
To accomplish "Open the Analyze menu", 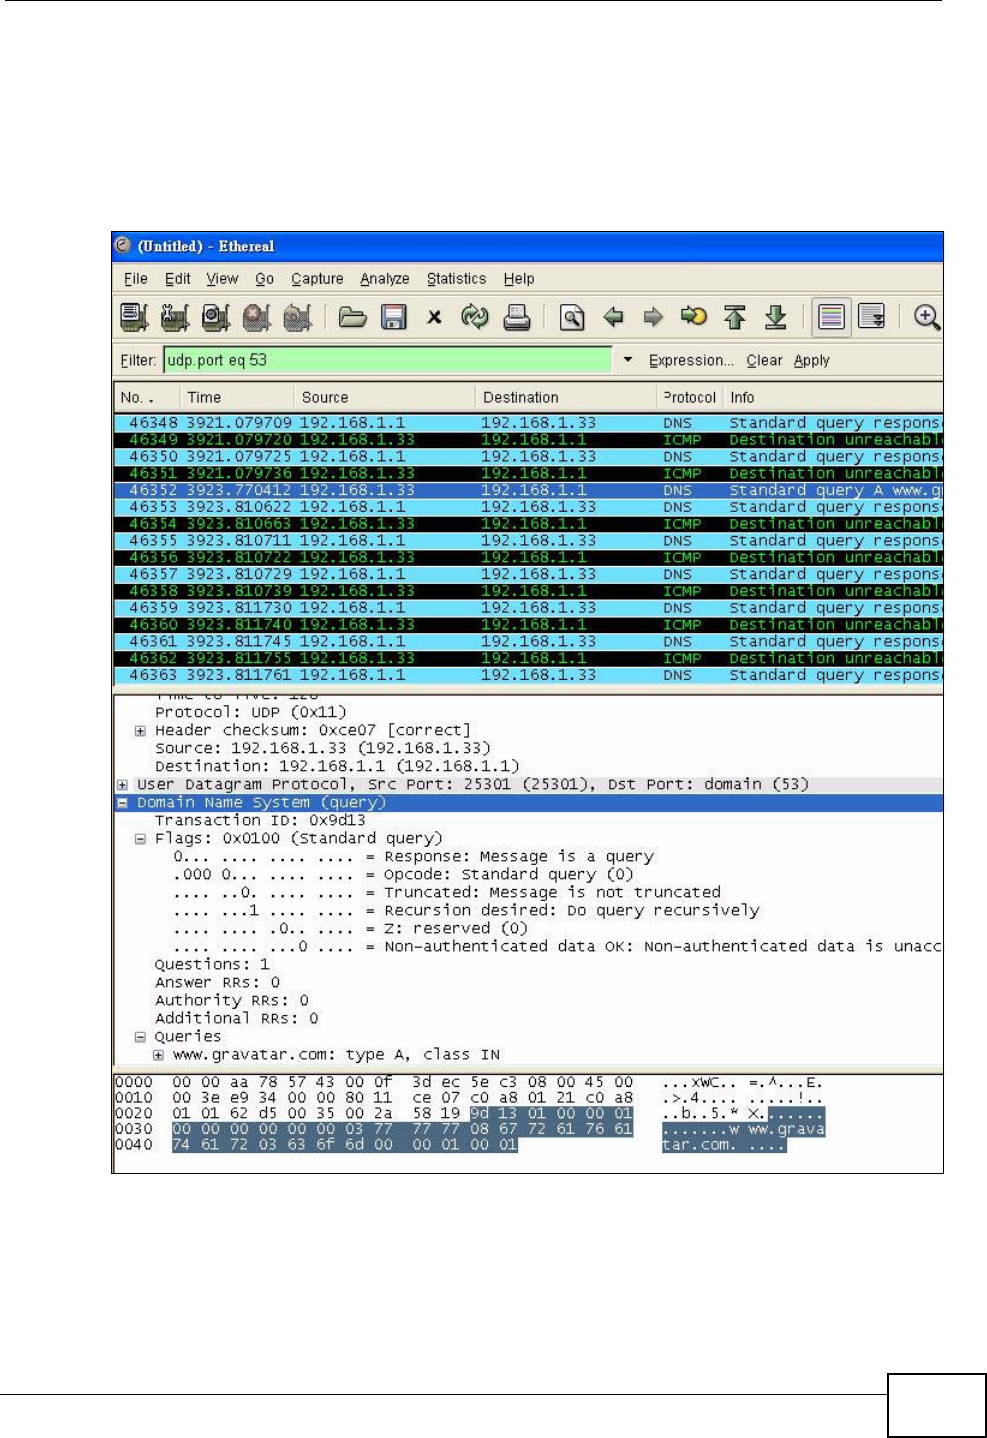I will (385, 279).
